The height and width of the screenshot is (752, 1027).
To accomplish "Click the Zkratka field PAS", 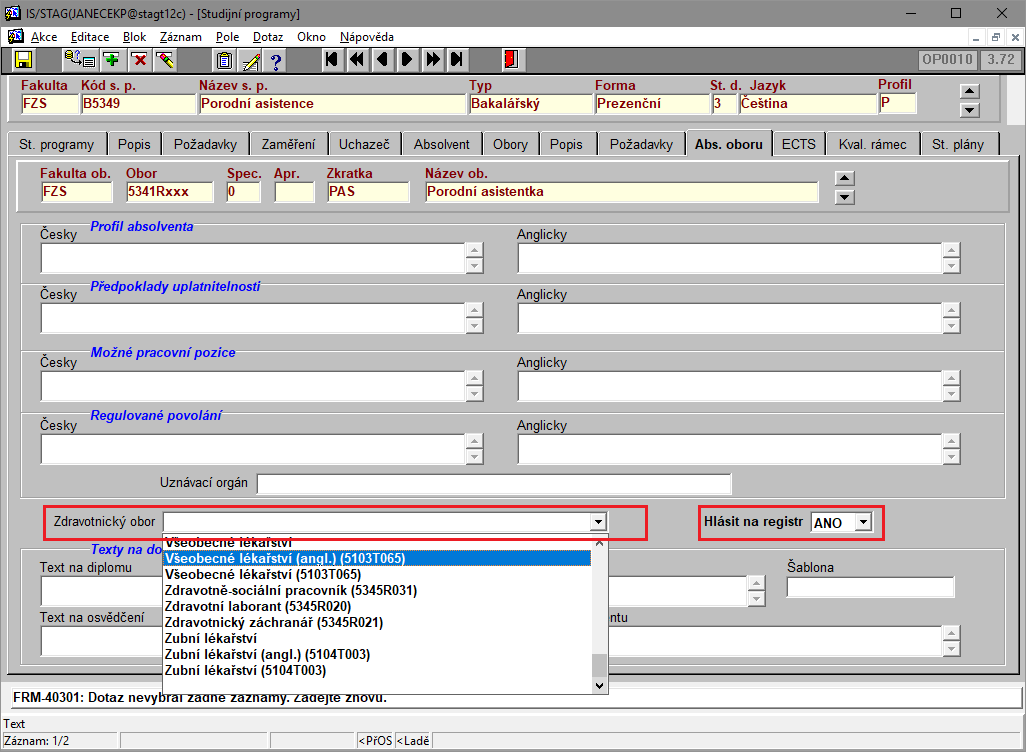I will [368, 192].
